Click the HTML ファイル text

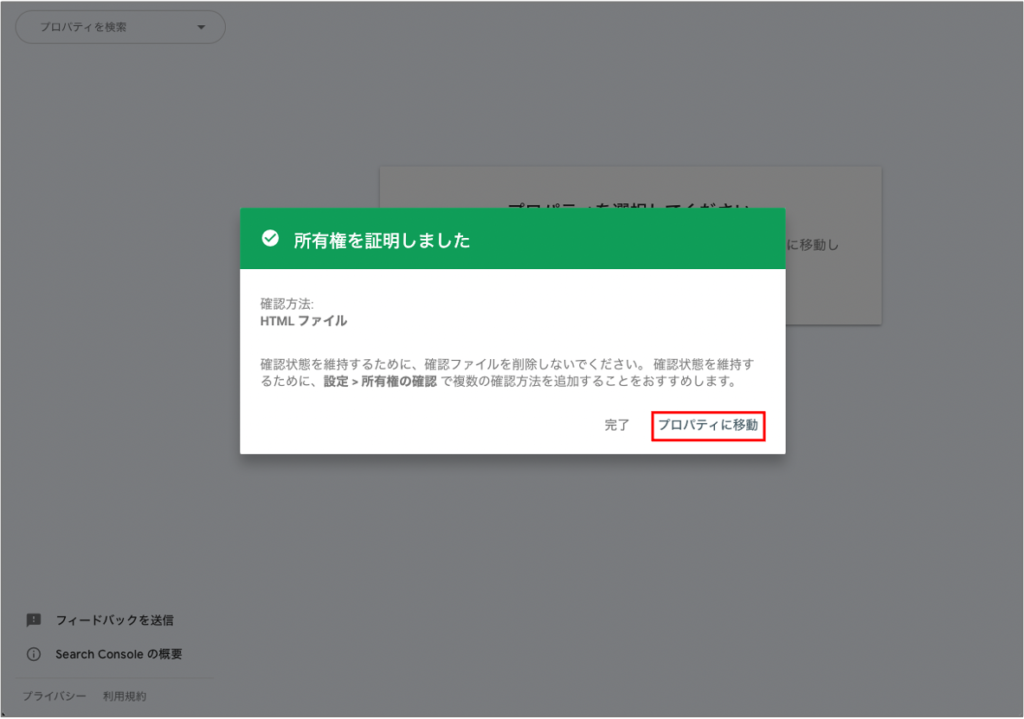(304, 321)
